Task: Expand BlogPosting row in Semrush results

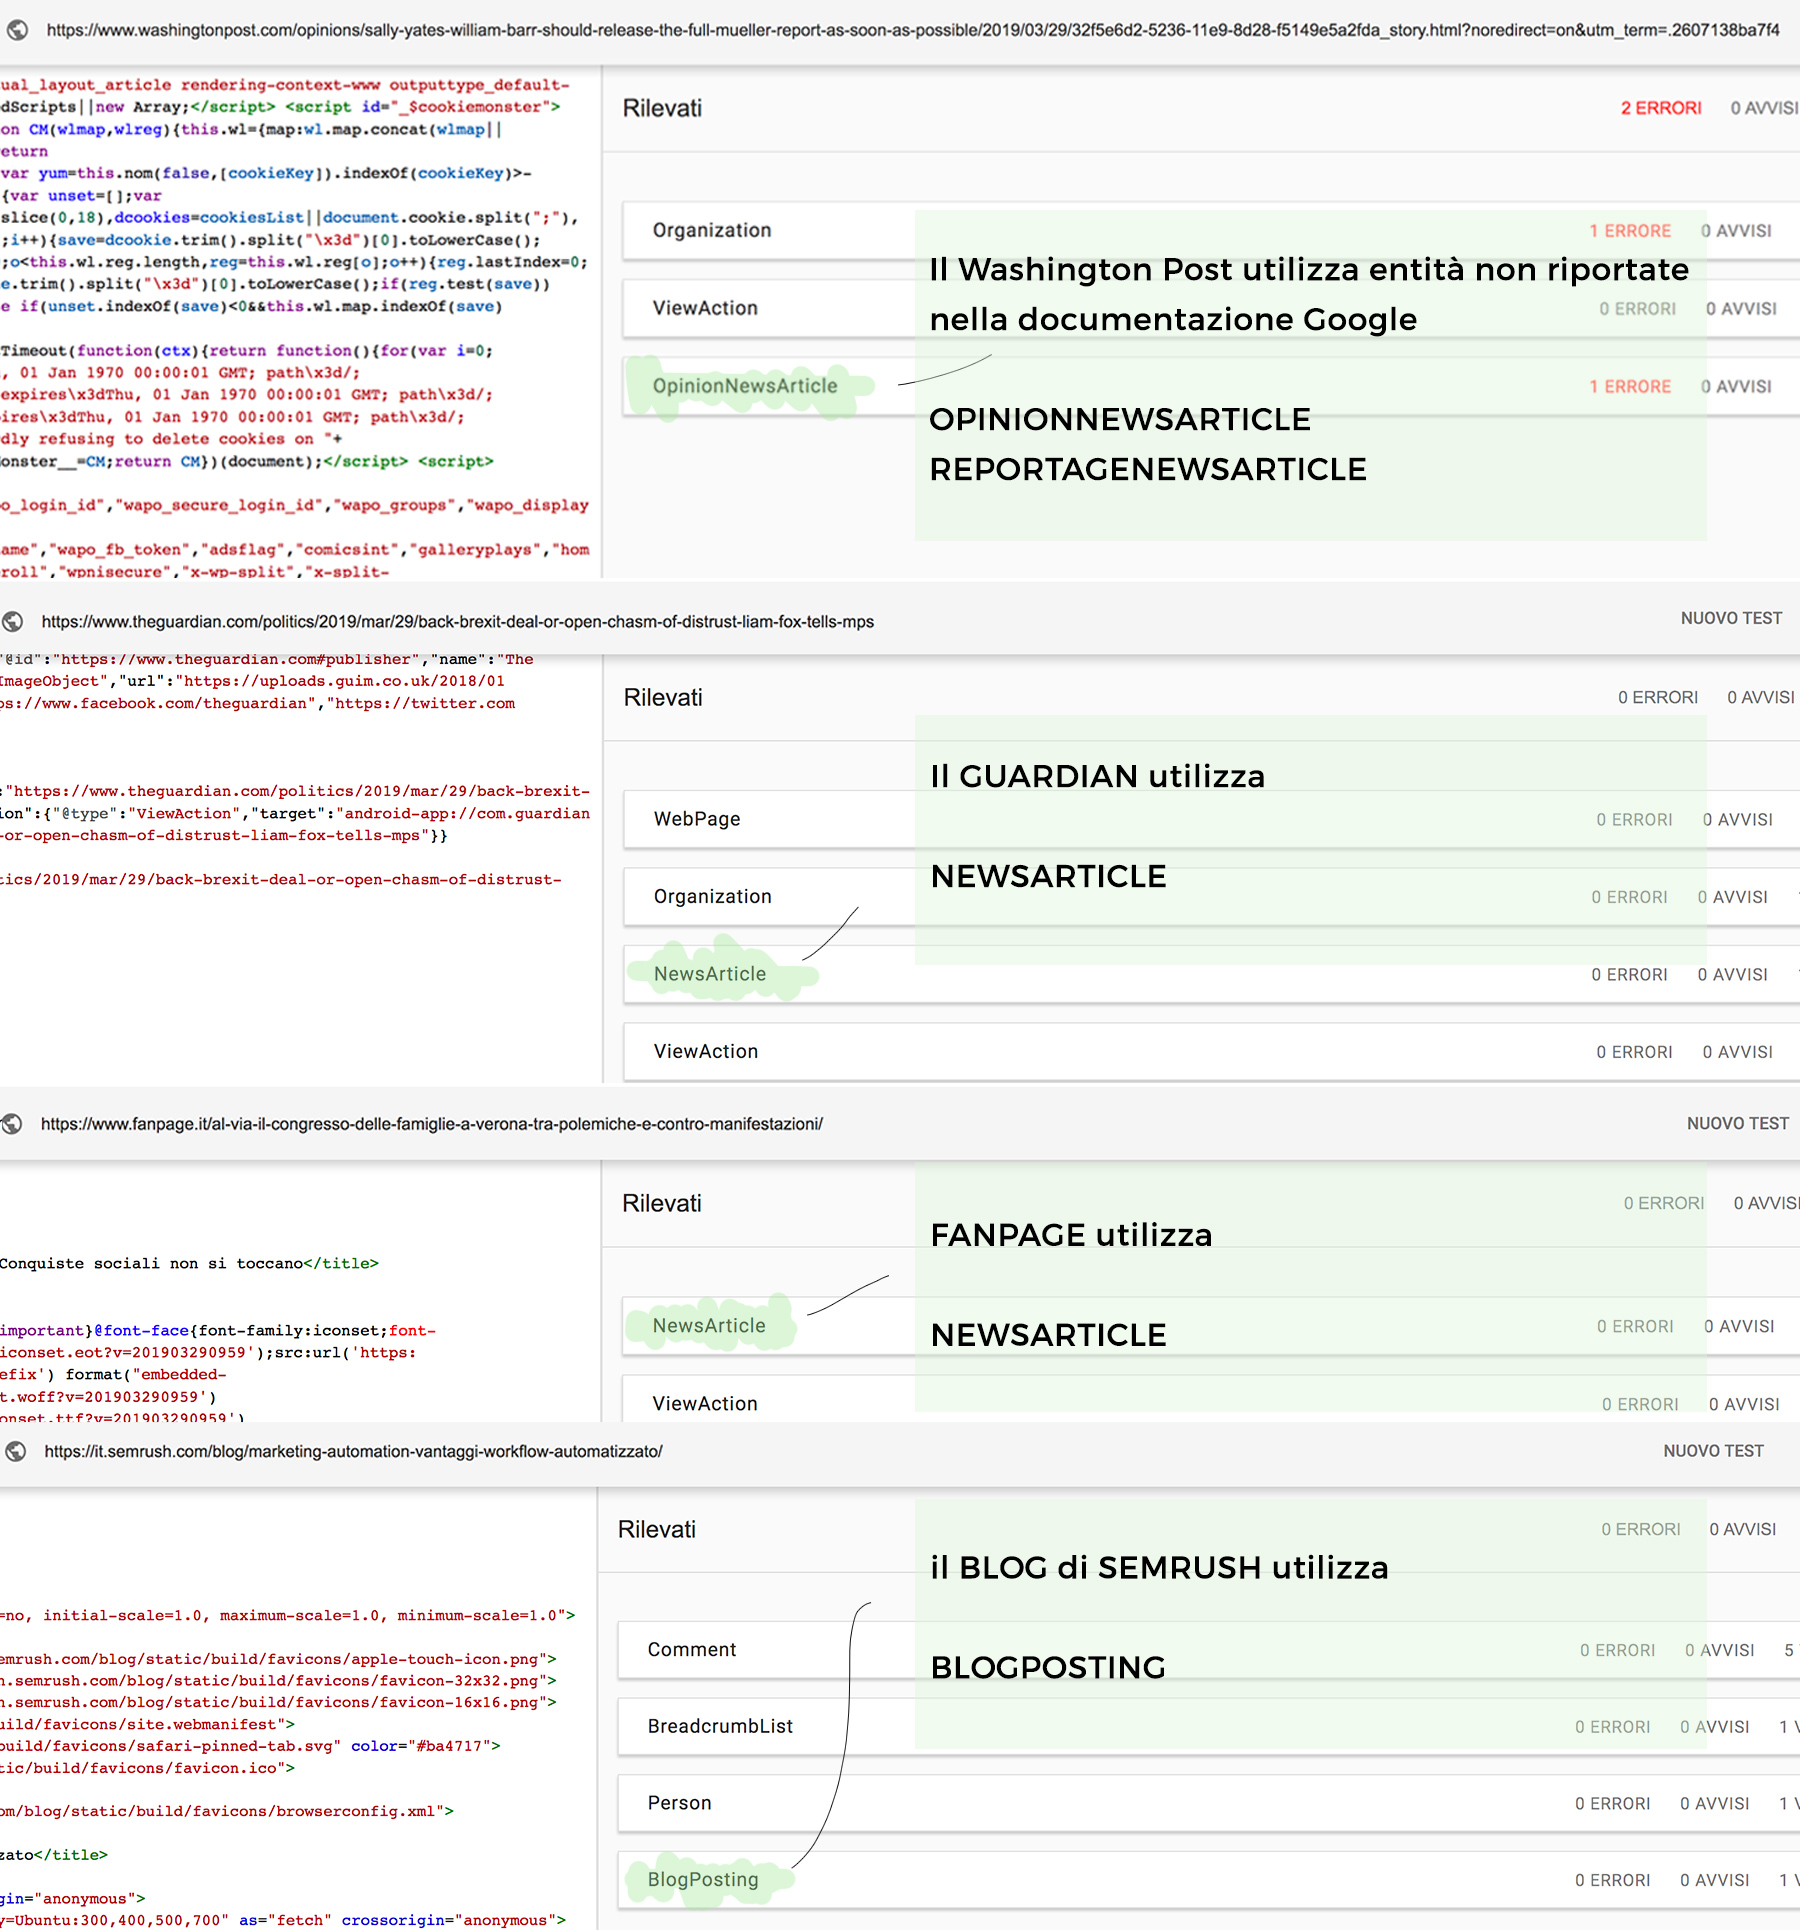Action: coord(1208,1880)
